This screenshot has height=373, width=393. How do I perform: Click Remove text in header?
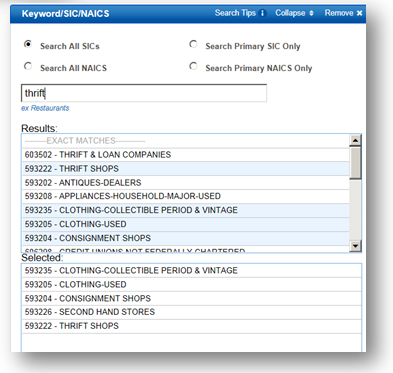[x=339, y=13]
